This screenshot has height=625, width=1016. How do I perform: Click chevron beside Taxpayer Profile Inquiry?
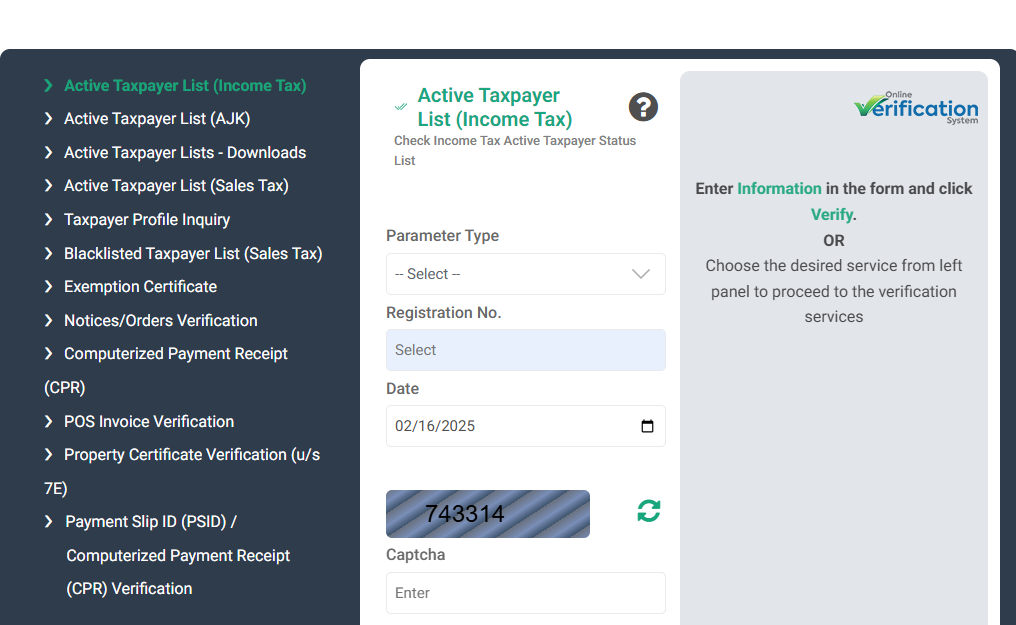tap(49, 220)
